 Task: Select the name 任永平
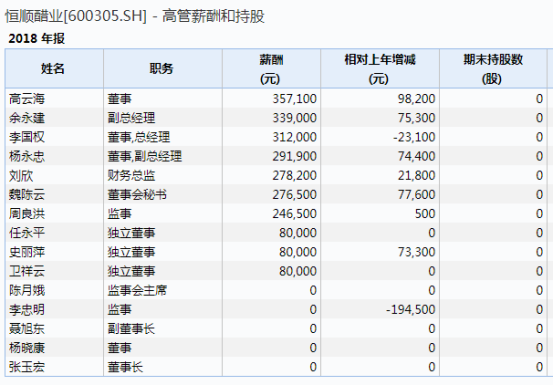[27, 233]
